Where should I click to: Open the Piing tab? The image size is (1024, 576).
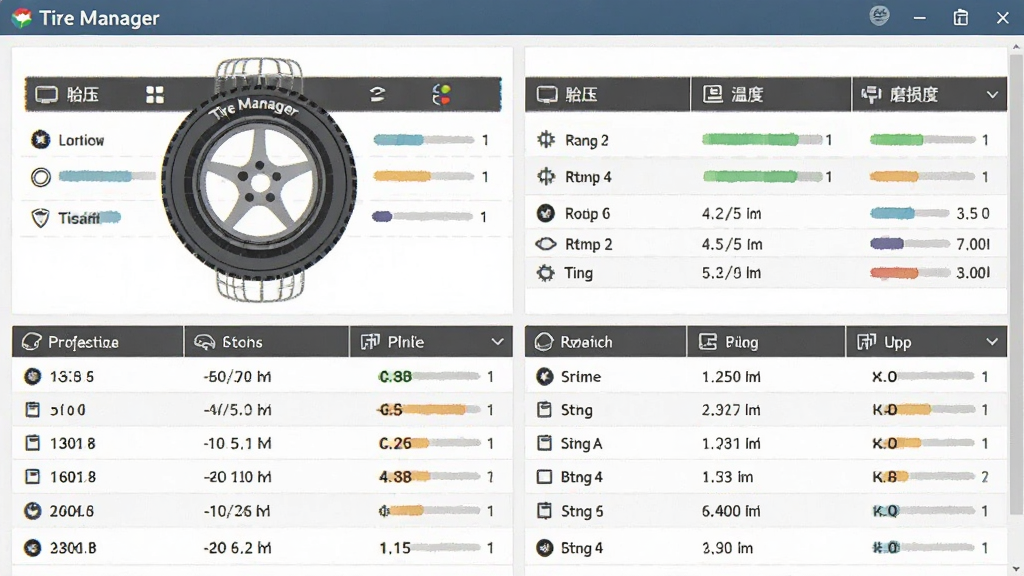coord(766,342)
